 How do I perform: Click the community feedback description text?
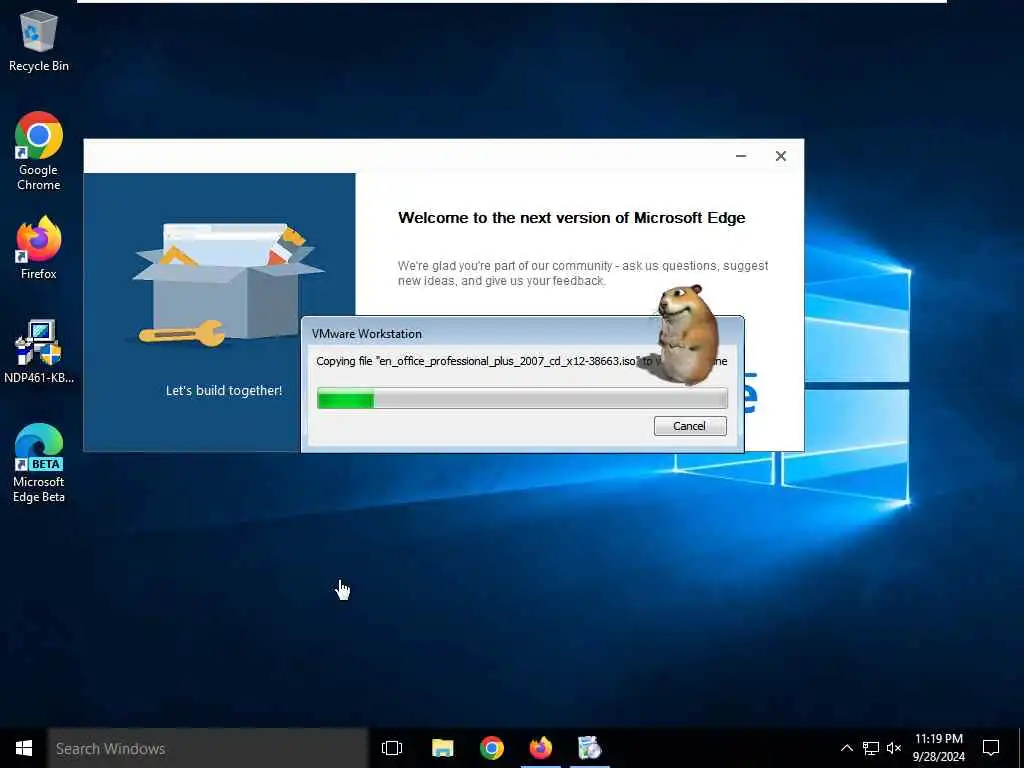pyautogui.click(x=583, y=273)
